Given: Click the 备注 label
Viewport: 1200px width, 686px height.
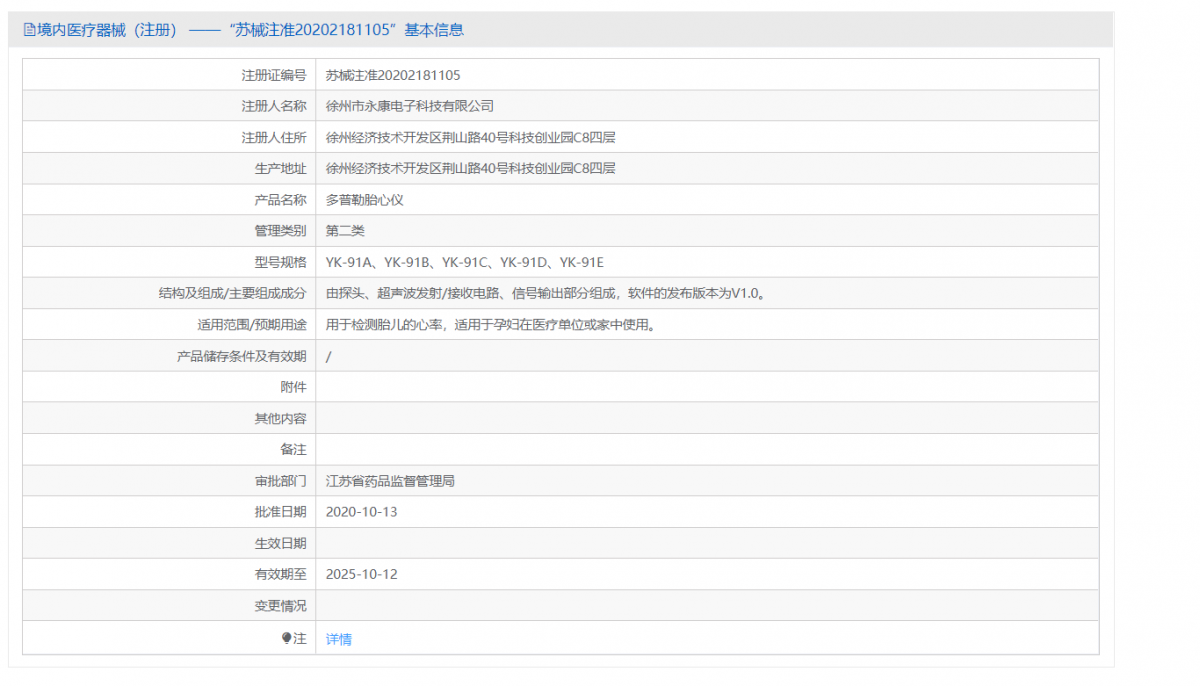Looking at the screenshot, I should tap(294, 450).
